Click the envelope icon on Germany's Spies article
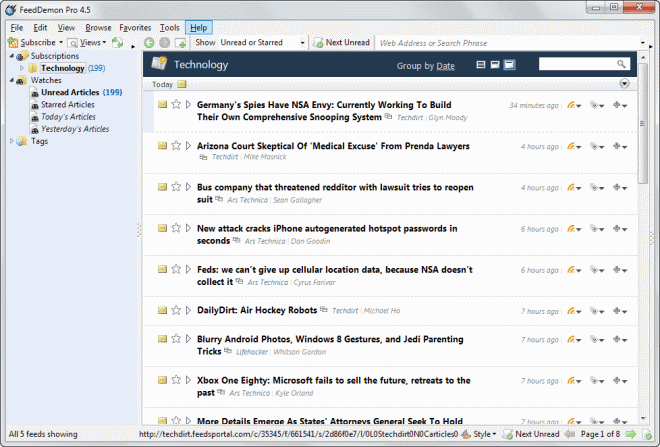This screenshot has width=660, height=447. [x=162, y=104]
